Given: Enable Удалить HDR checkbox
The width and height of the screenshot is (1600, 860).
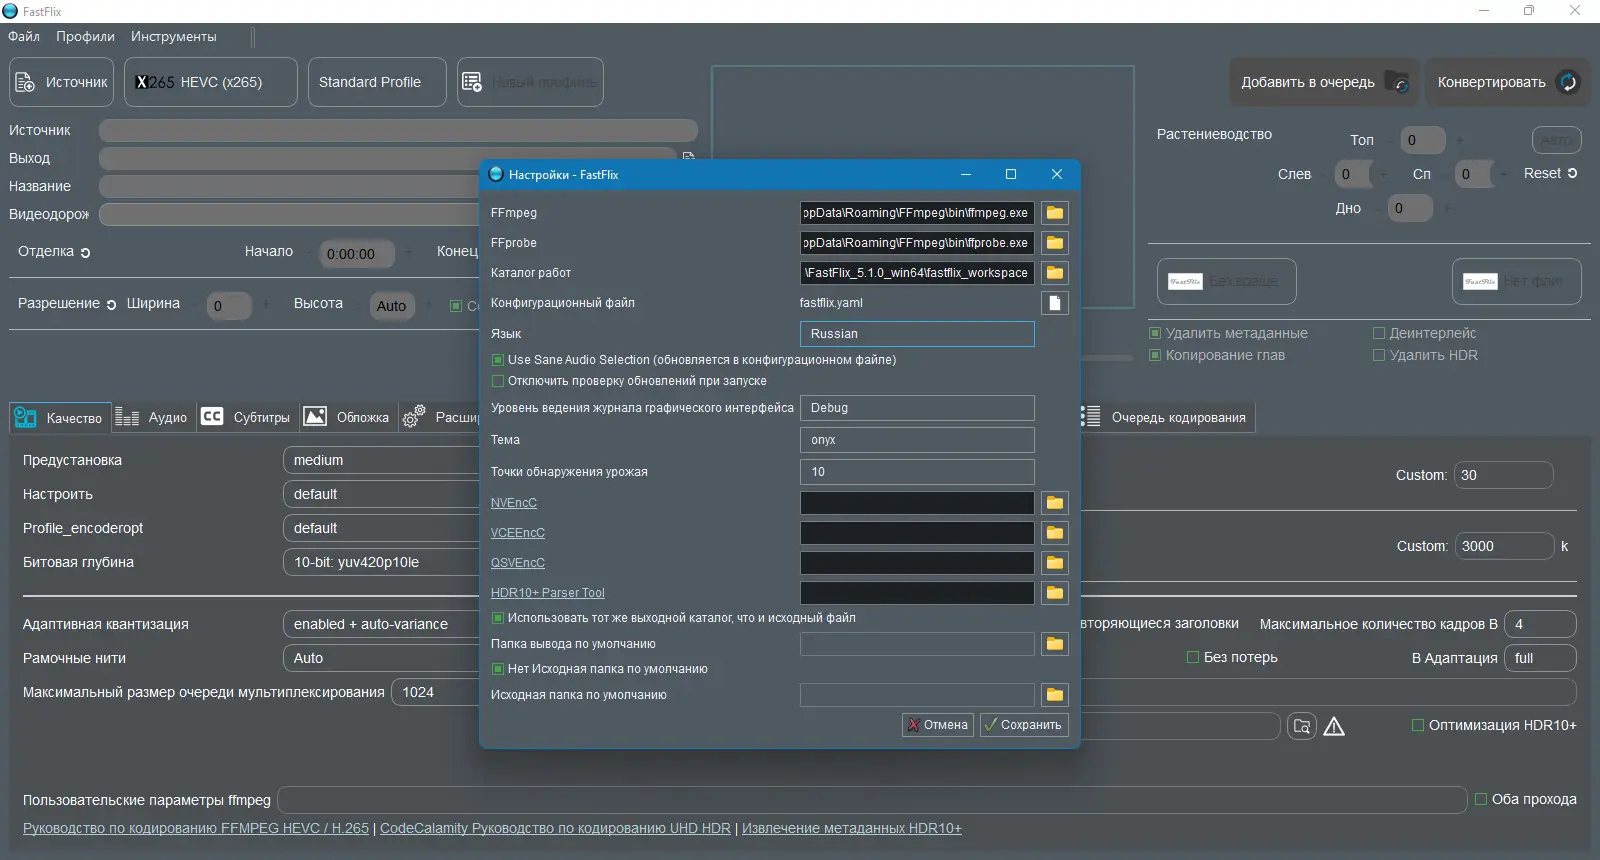Looking at the screenshot, I should point(1379,355).
